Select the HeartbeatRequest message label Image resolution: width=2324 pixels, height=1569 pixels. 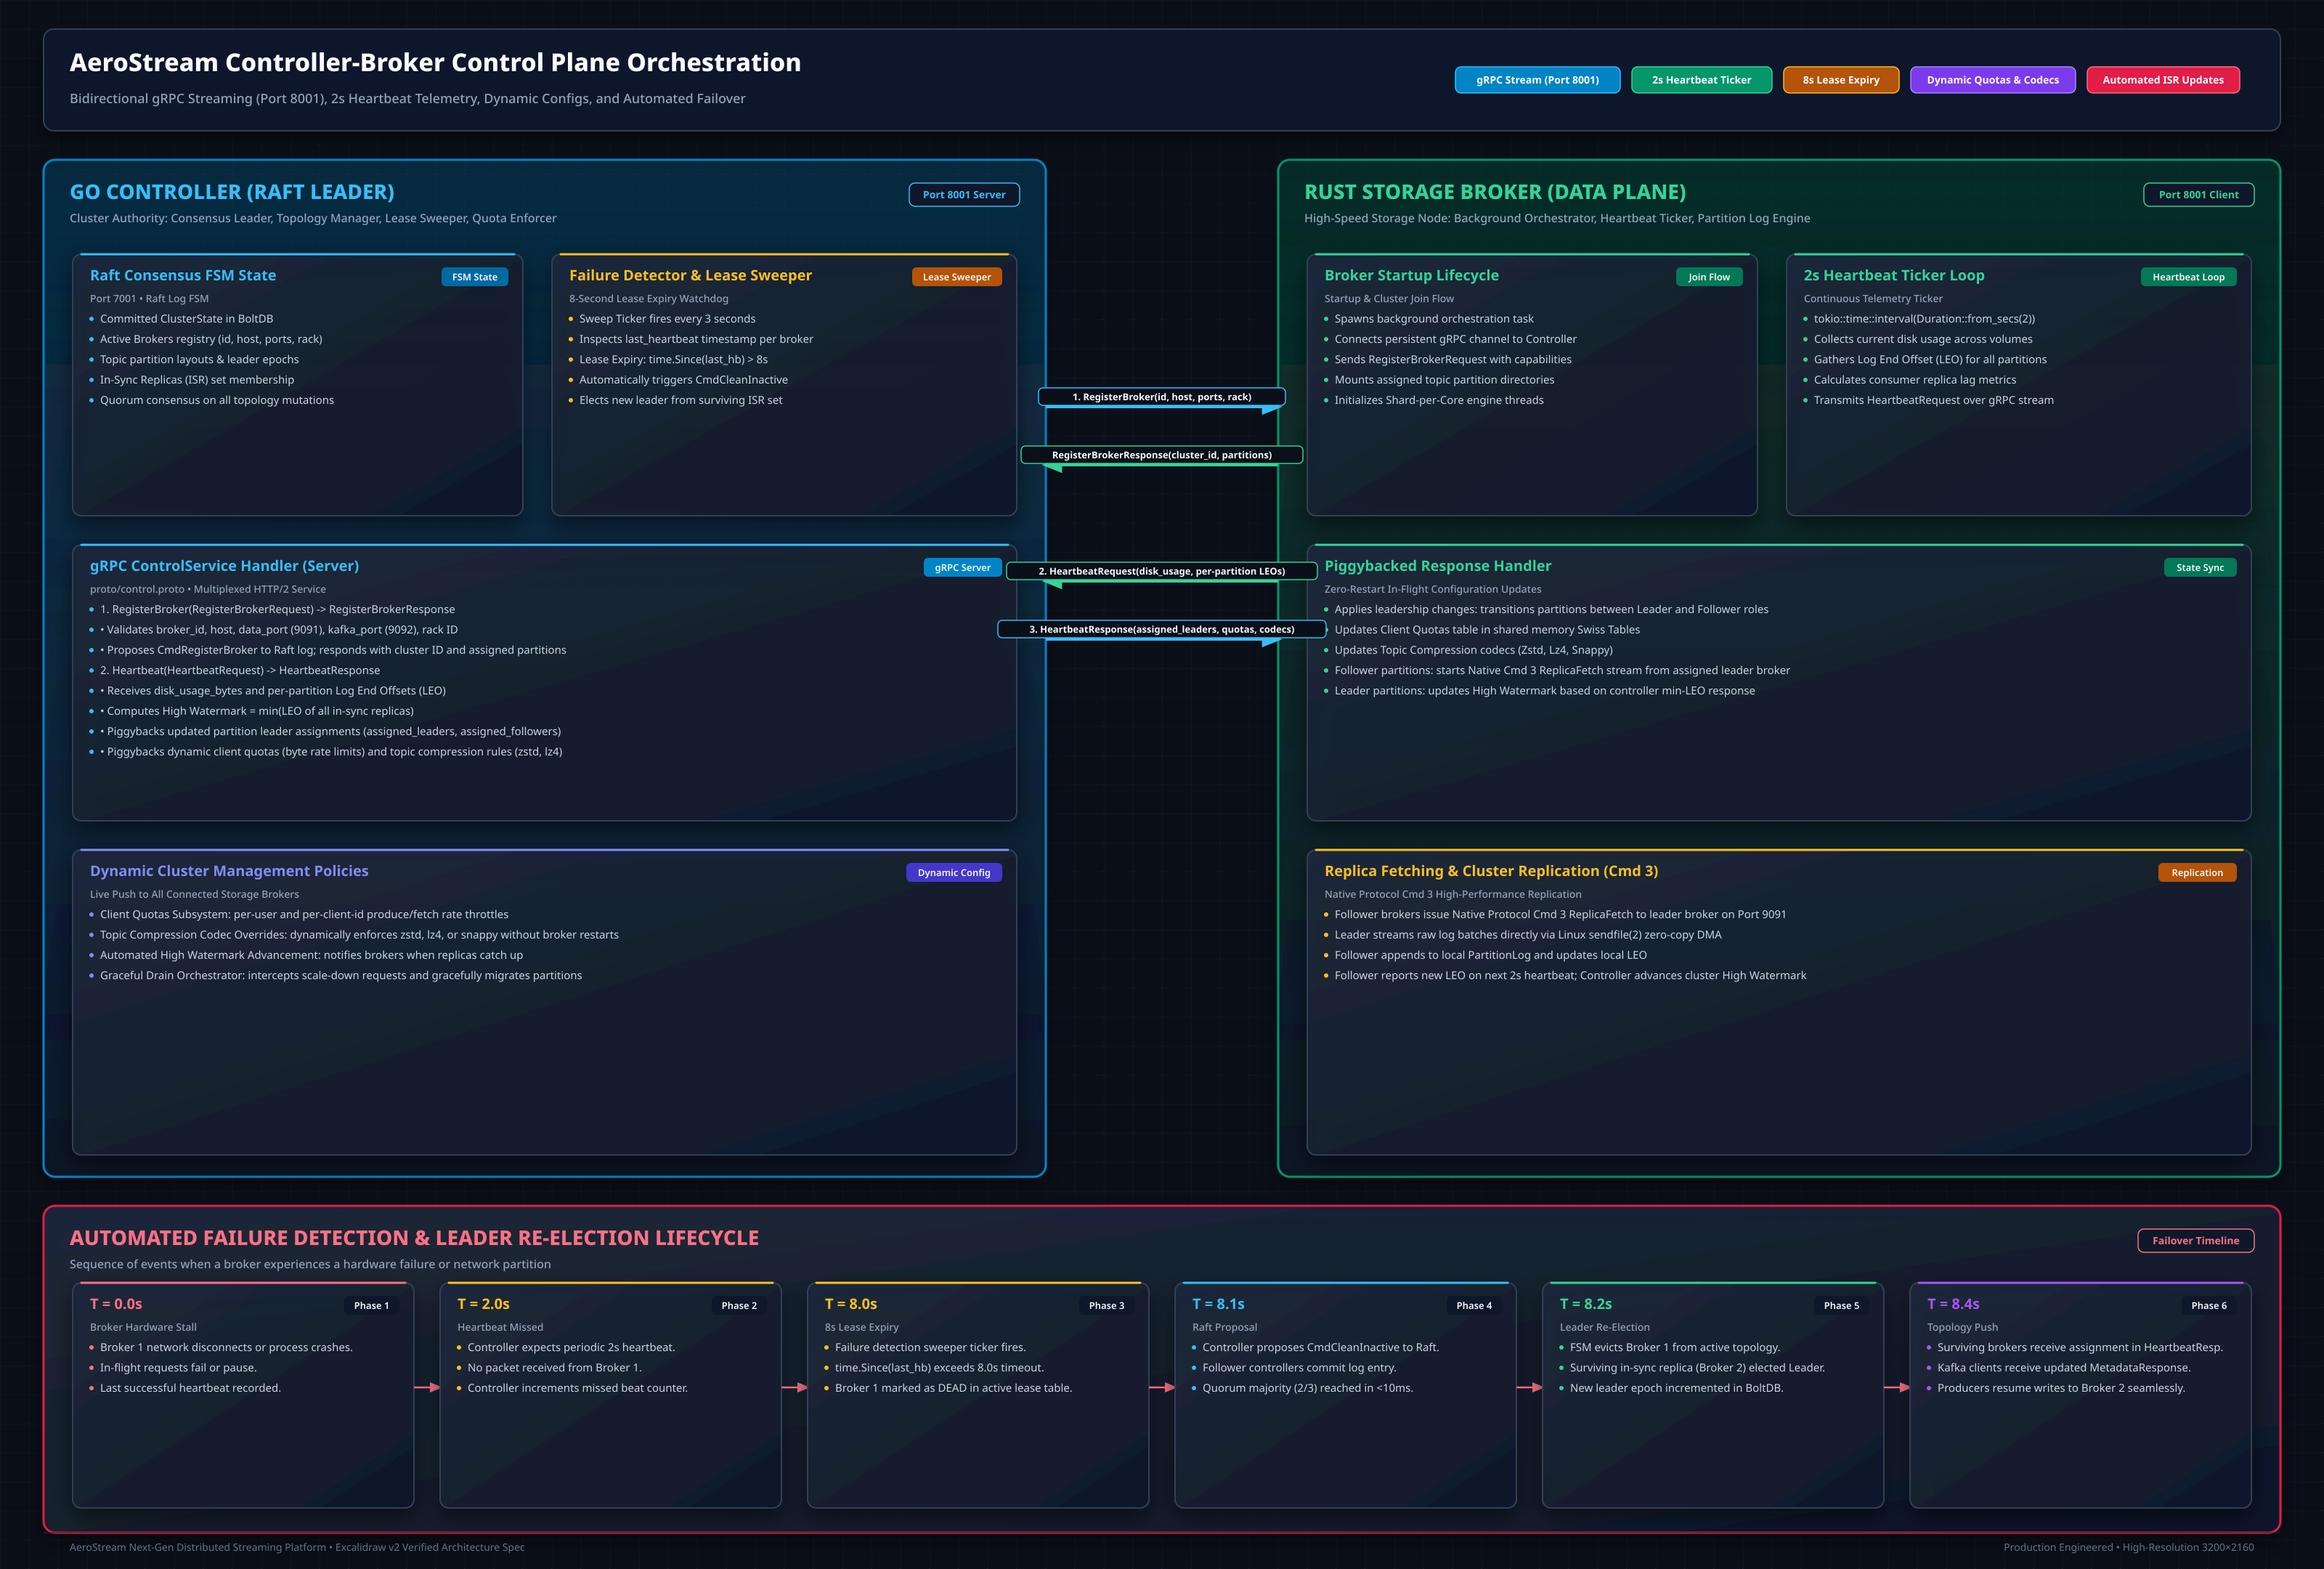(x=1161, y=571)
